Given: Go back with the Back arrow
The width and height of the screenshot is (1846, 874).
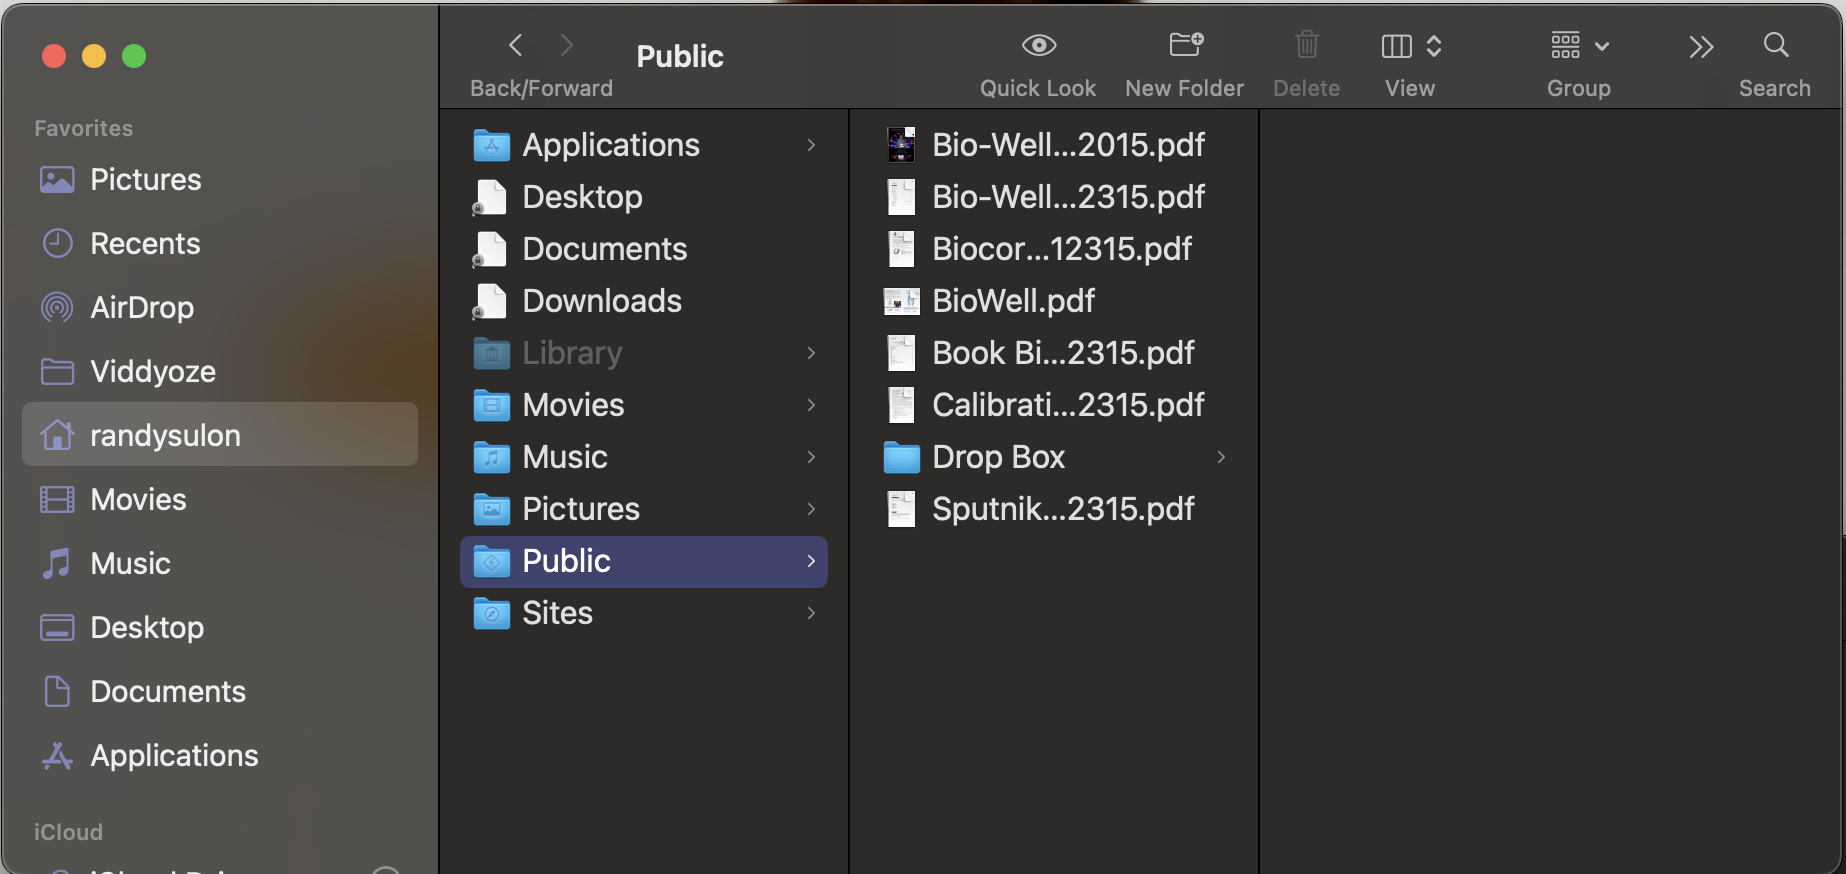Looking at the screenshot, I should pyautogui.click(x=516, y=46).
